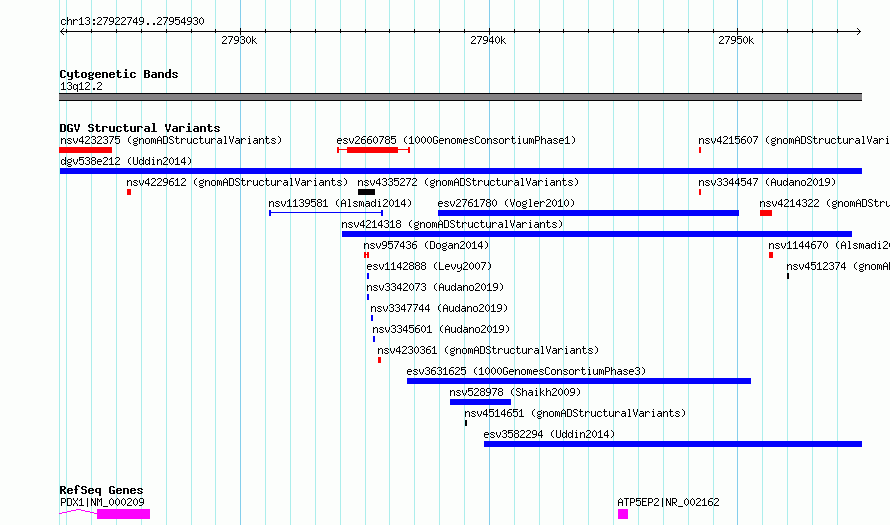Open the nsv3342073 (Audano2019) label
Viewport: 890px width, 525px height.
click(x=435, y=287)
